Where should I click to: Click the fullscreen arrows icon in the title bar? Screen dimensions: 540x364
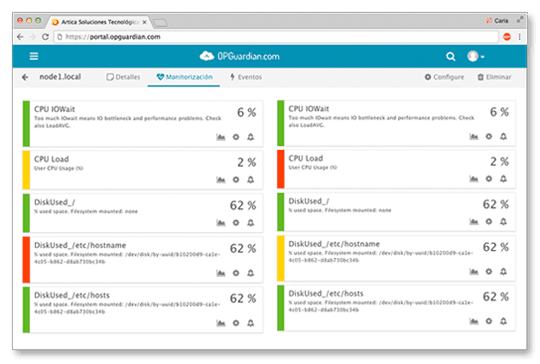tap(520, 20)
